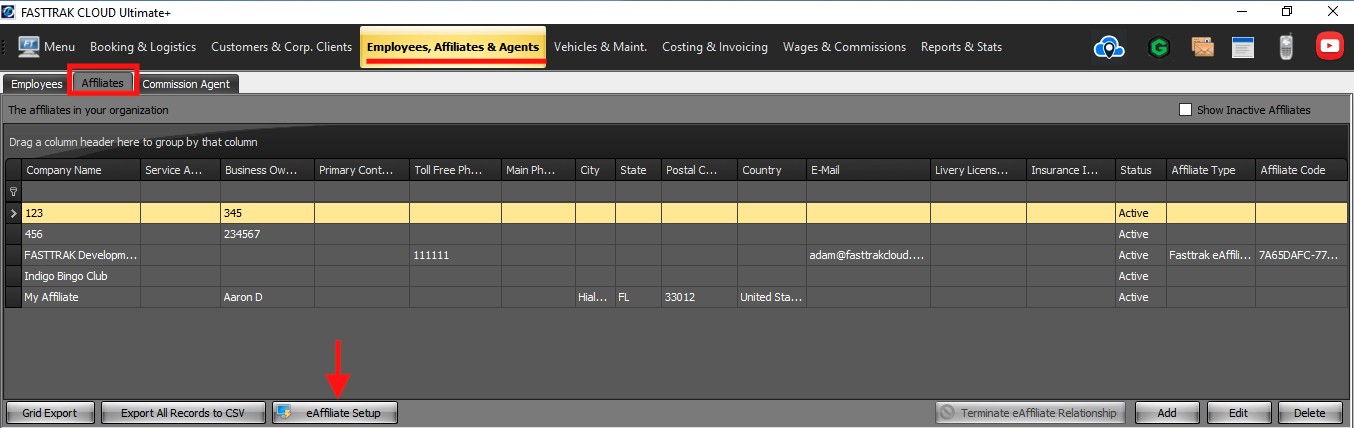Click the row indicator arrow for 123

(x=14, y=213)
